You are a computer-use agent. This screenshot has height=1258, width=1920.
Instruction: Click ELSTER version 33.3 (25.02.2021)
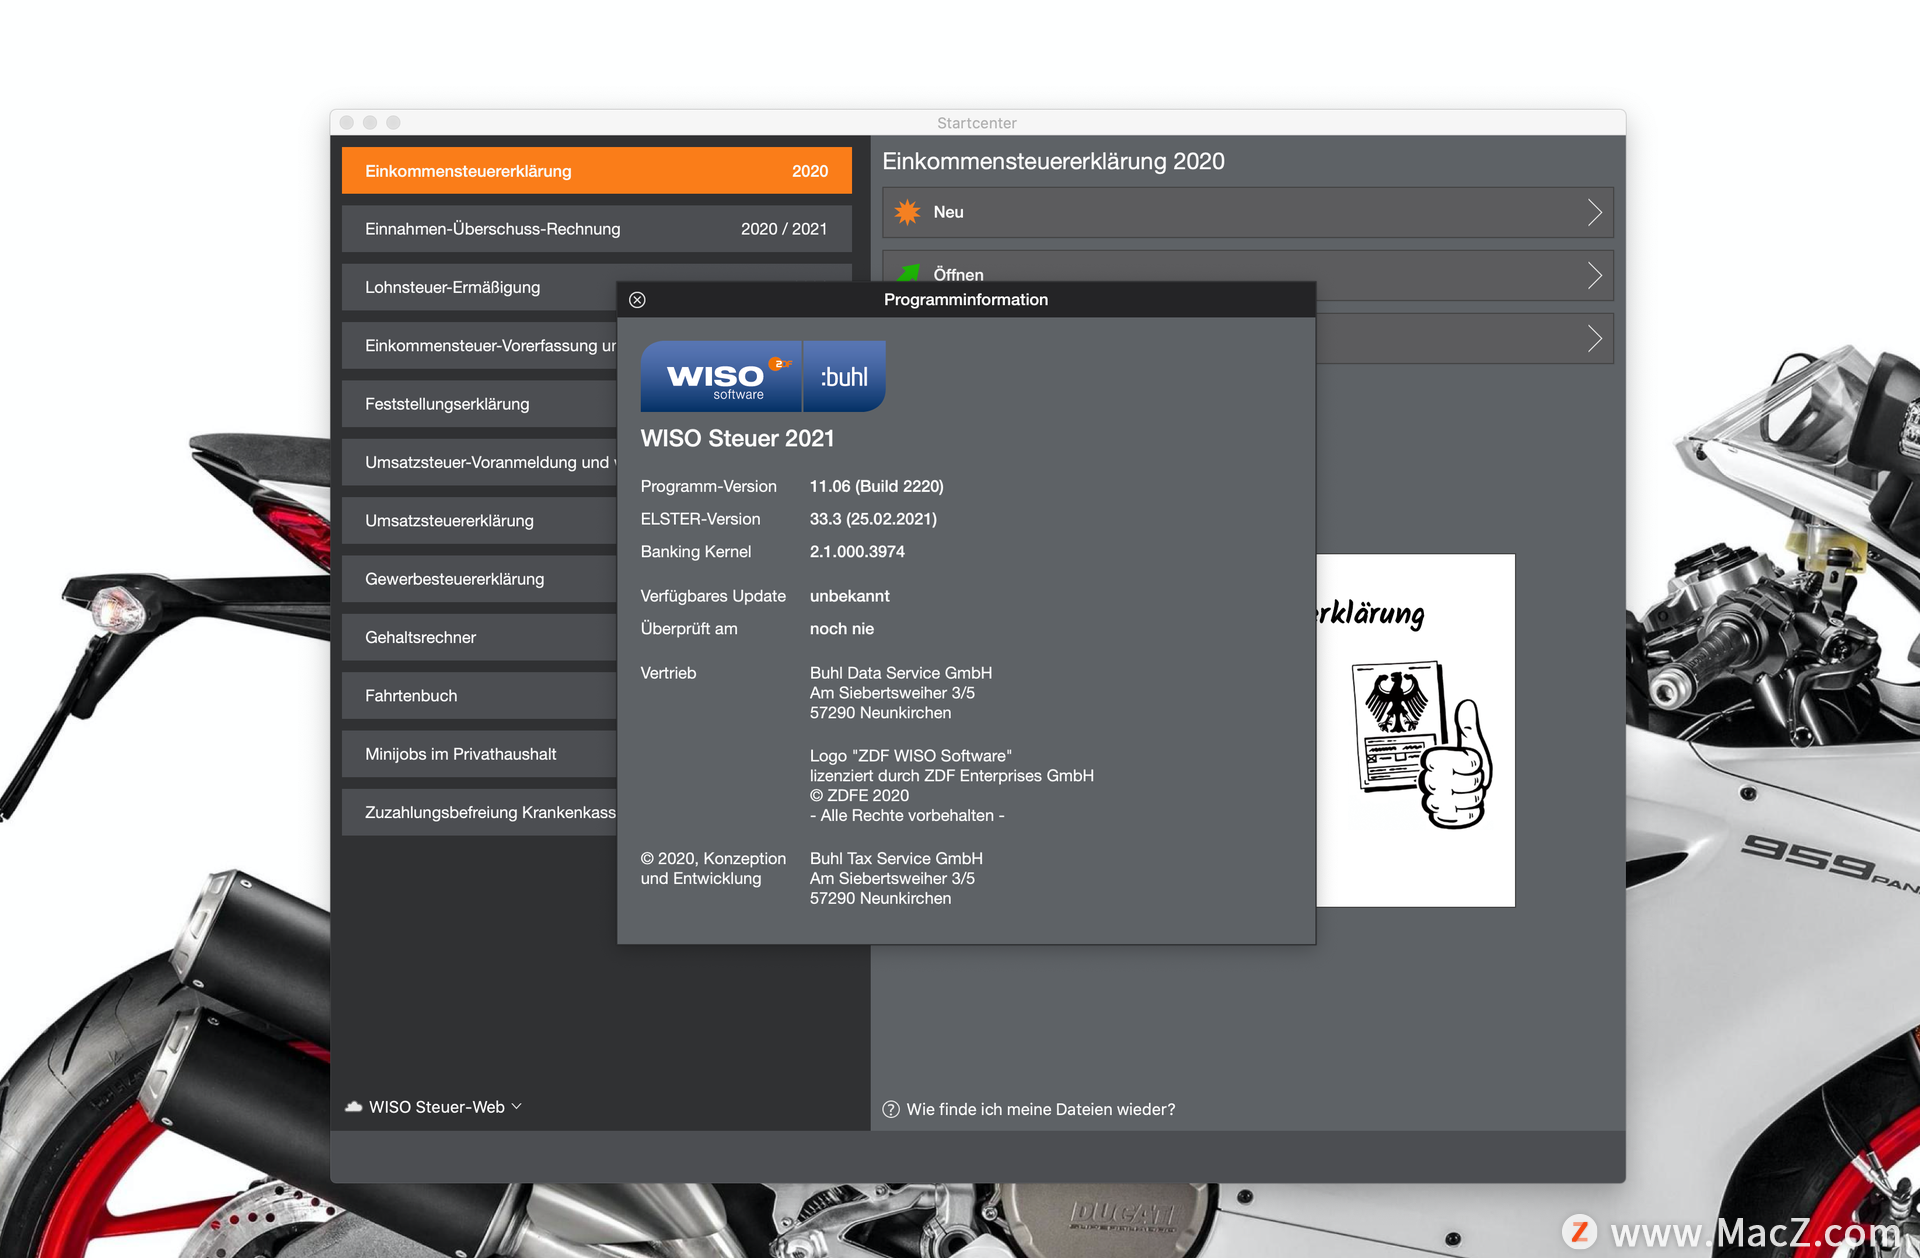[x=873, y=519]
